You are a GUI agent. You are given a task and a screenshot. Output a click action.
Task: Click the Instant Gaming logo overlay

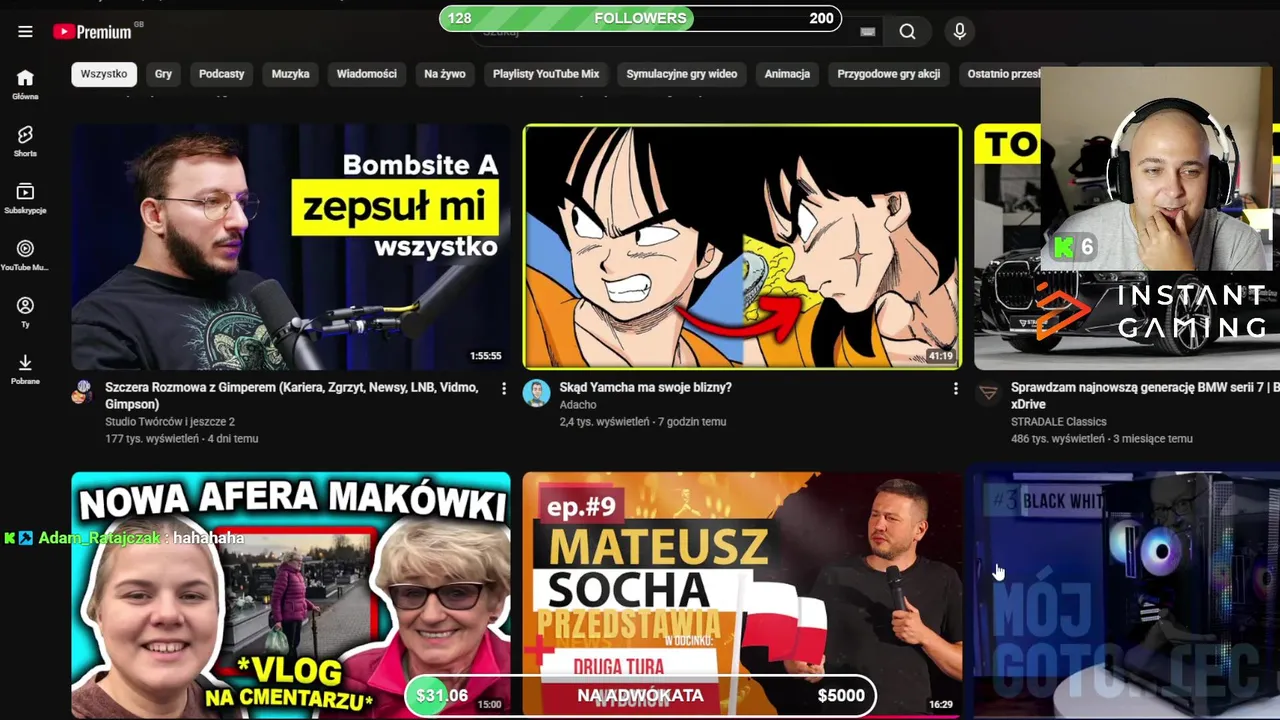pyautogui.click(x=1152, y=311)
